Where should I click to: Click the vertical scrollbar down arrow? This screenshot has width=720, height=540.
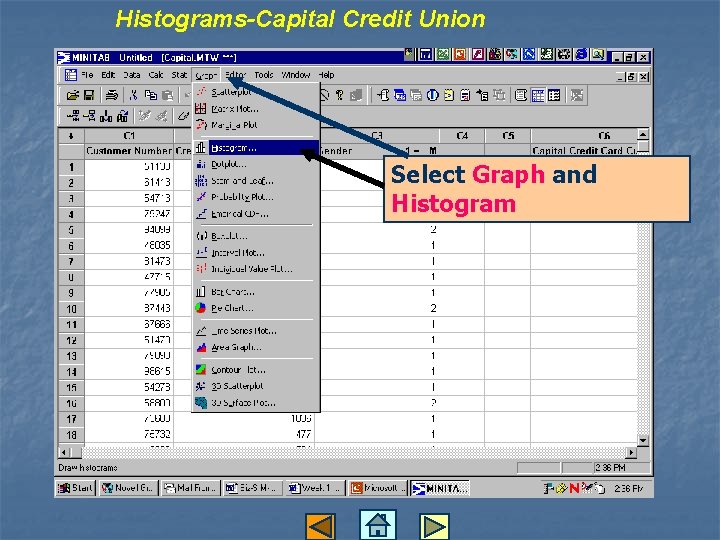point(643,440)
